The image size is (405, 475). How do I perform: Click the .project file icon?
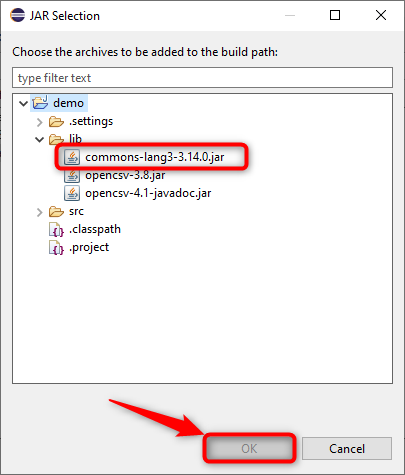coord(56,248)
